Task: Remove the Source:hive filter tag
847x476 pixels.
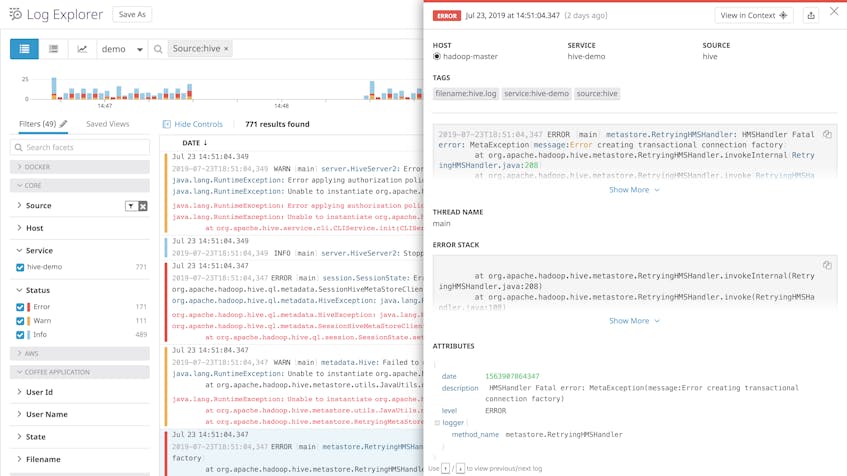Action: (x=226, y=49)
